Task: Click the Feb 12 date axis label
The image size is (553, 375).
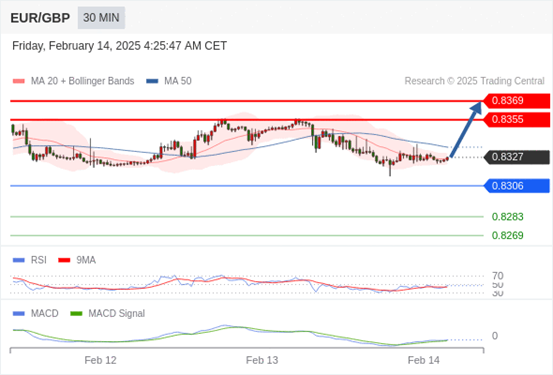Action: tap(101, 360)
